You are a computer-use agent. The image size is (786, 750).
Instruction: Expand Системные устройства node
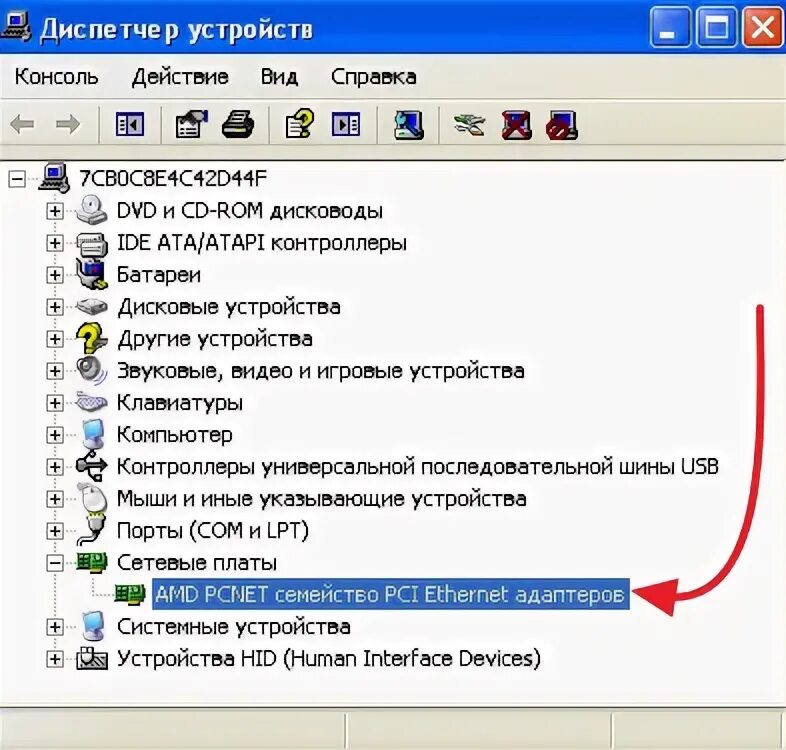click(x=55, y=627)
